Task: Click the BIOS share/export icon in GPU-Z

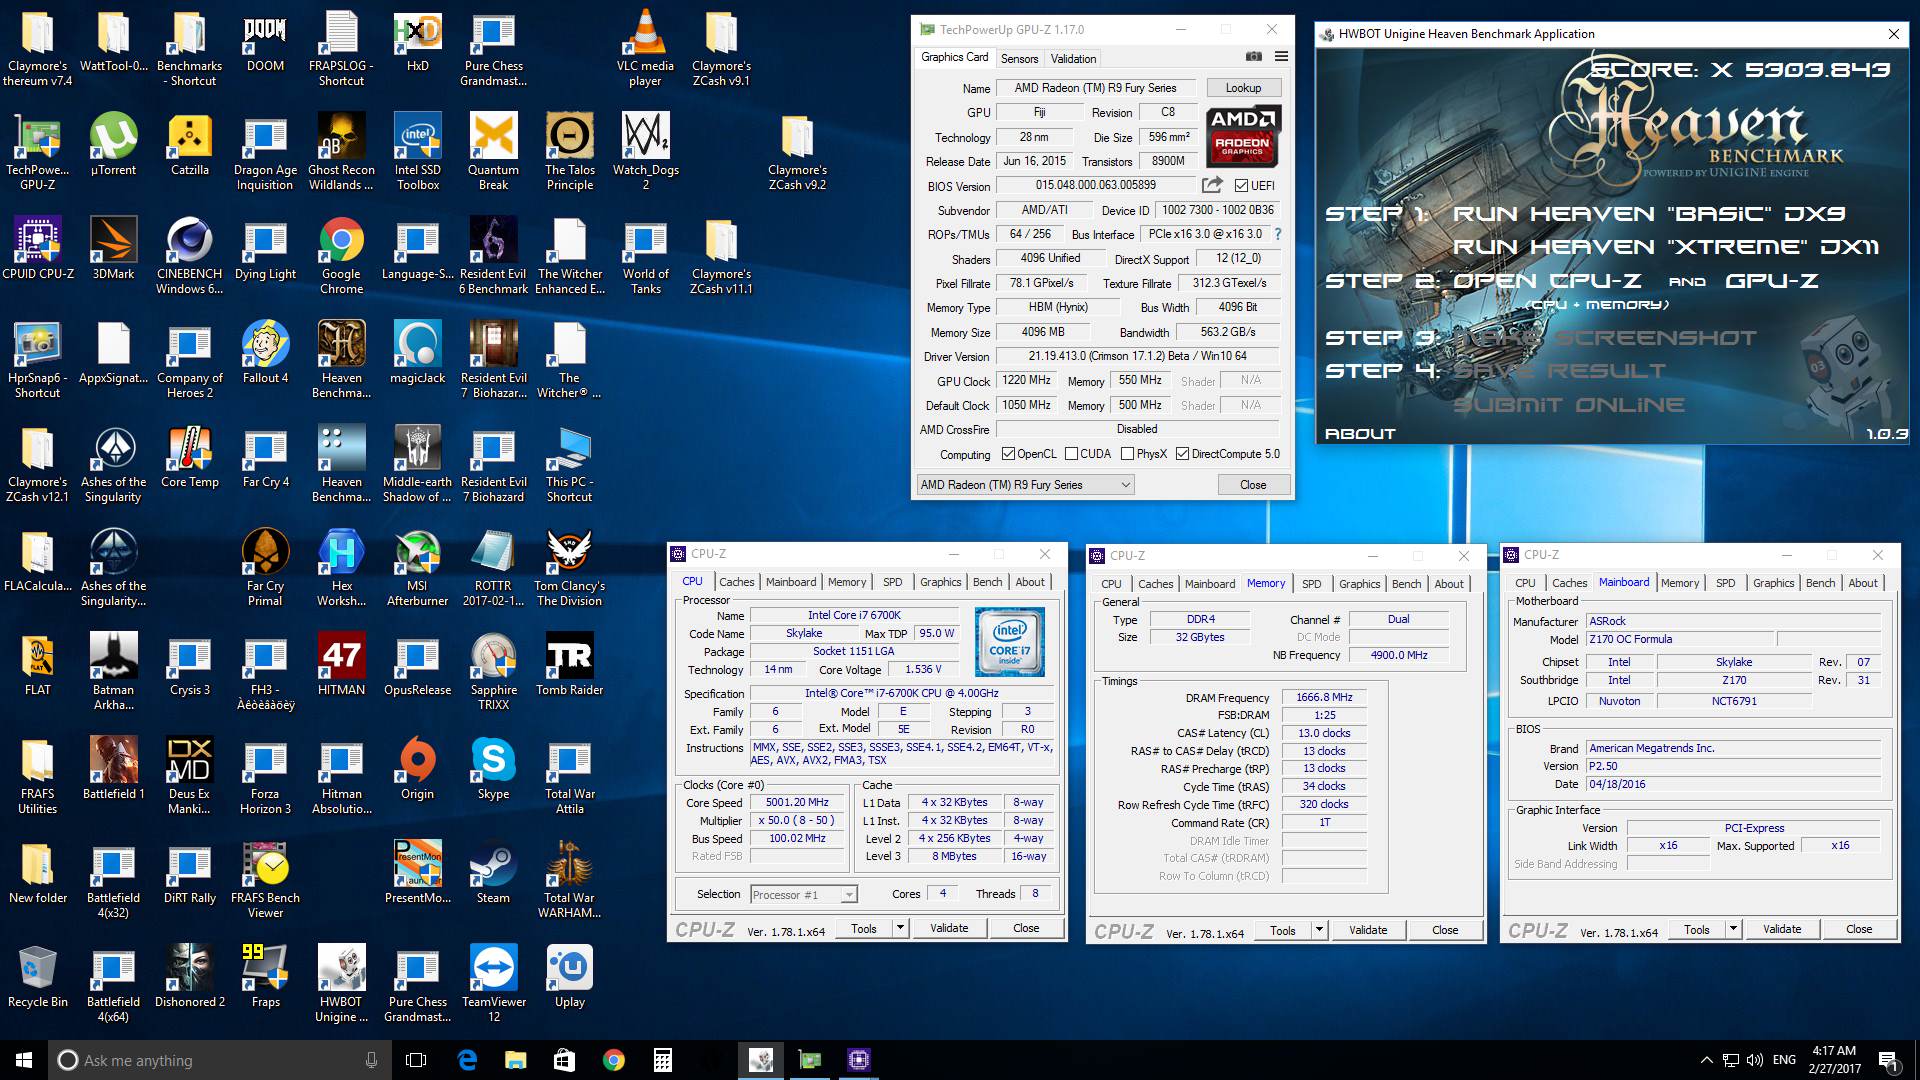Action: point(1212,185)
